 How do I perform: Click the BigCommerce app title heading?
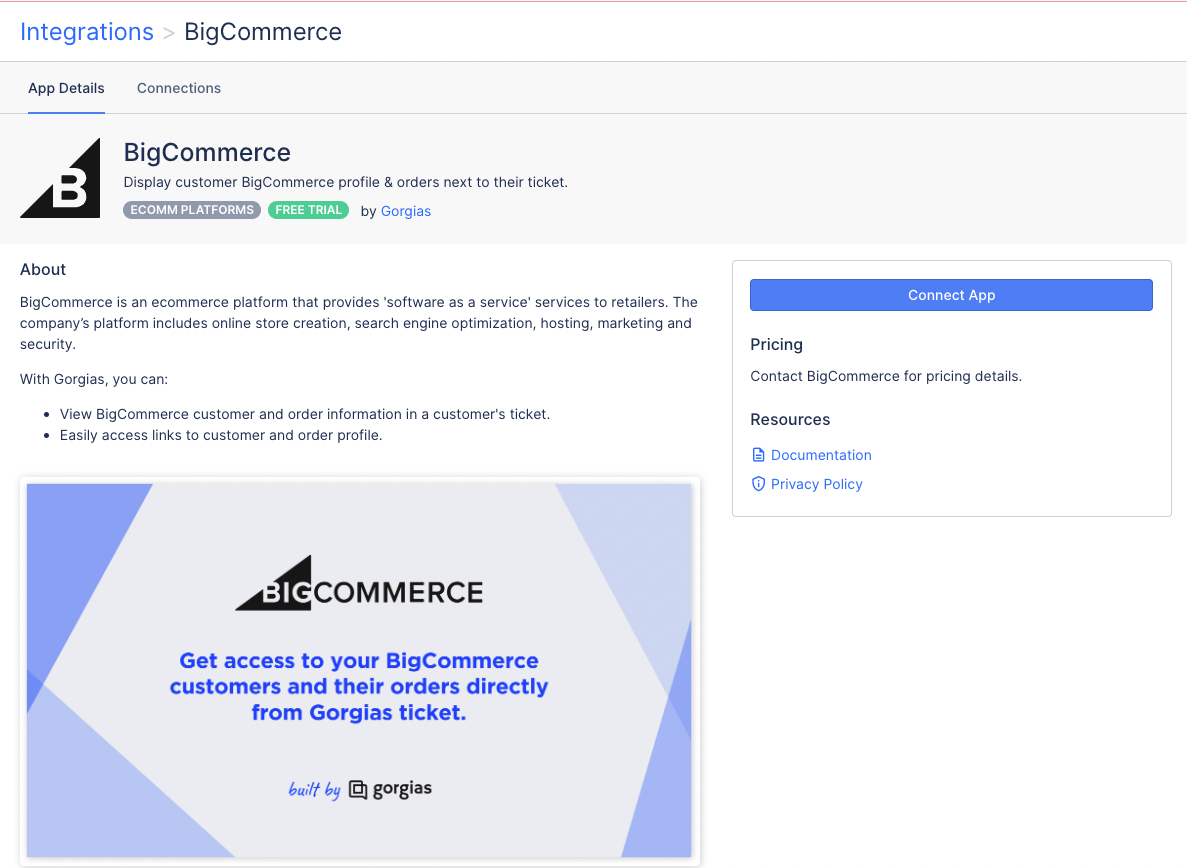(x=207, y=152)
